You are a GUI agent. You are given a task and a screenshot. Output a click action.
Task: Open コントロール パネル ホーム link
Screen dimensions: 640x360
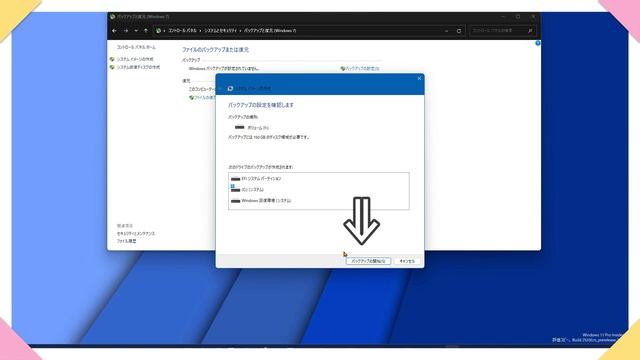(x=136, y=47)
